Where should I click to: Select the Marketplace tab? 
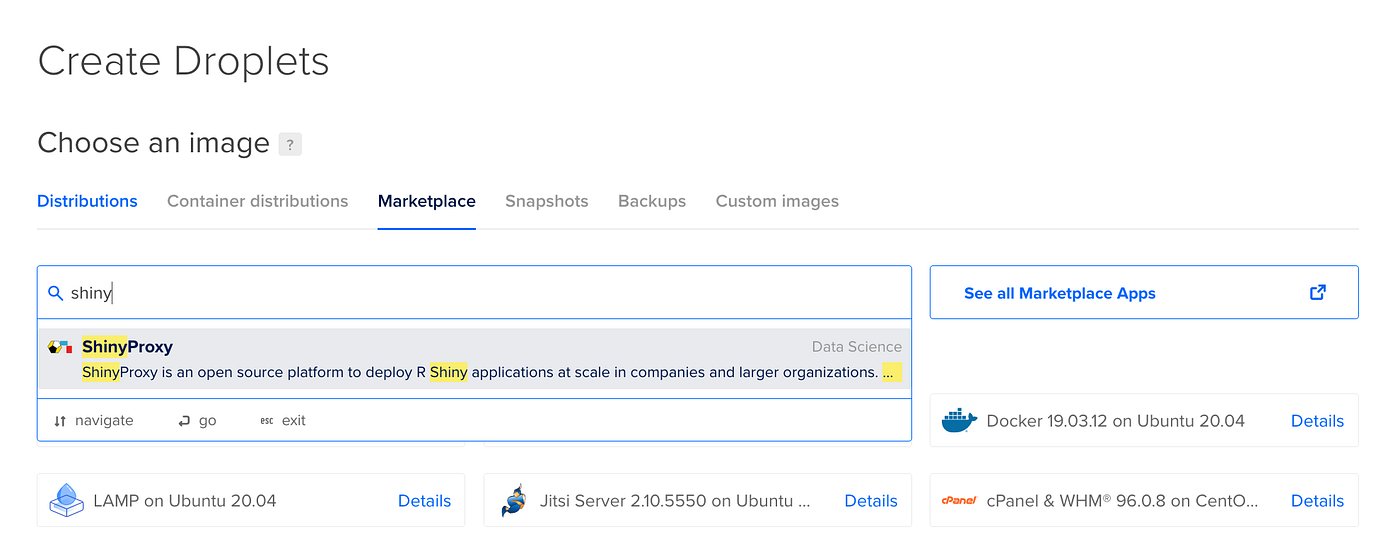[427, 201]
